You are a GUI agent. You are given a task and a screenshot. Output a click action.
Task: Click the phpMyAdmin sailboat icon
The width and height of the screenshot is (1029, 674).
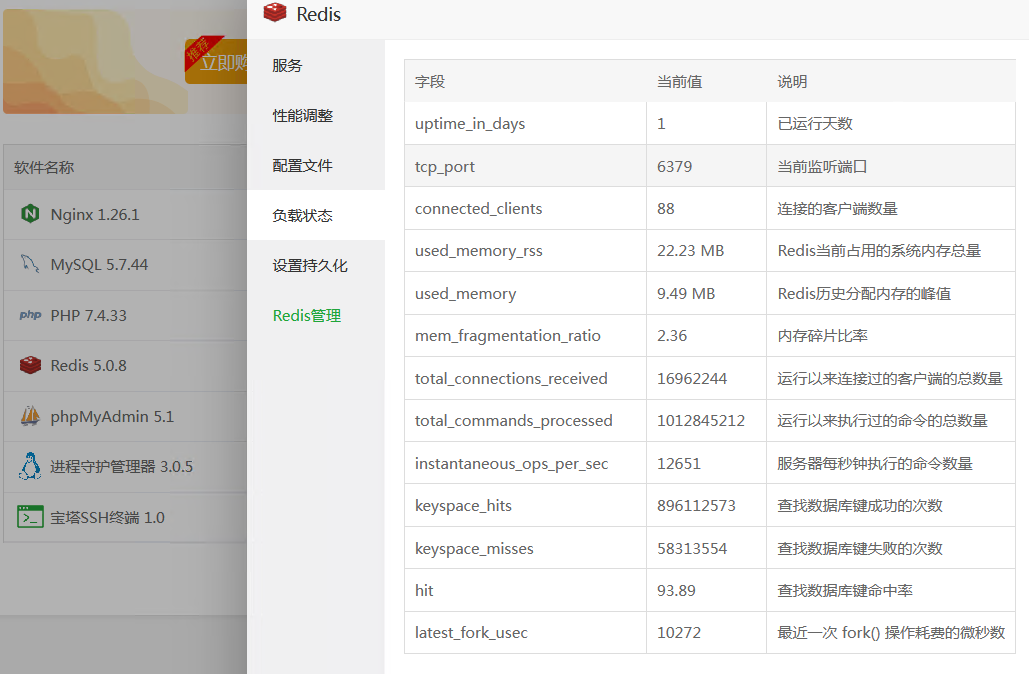pyautogui.click(x=30, y=416)
